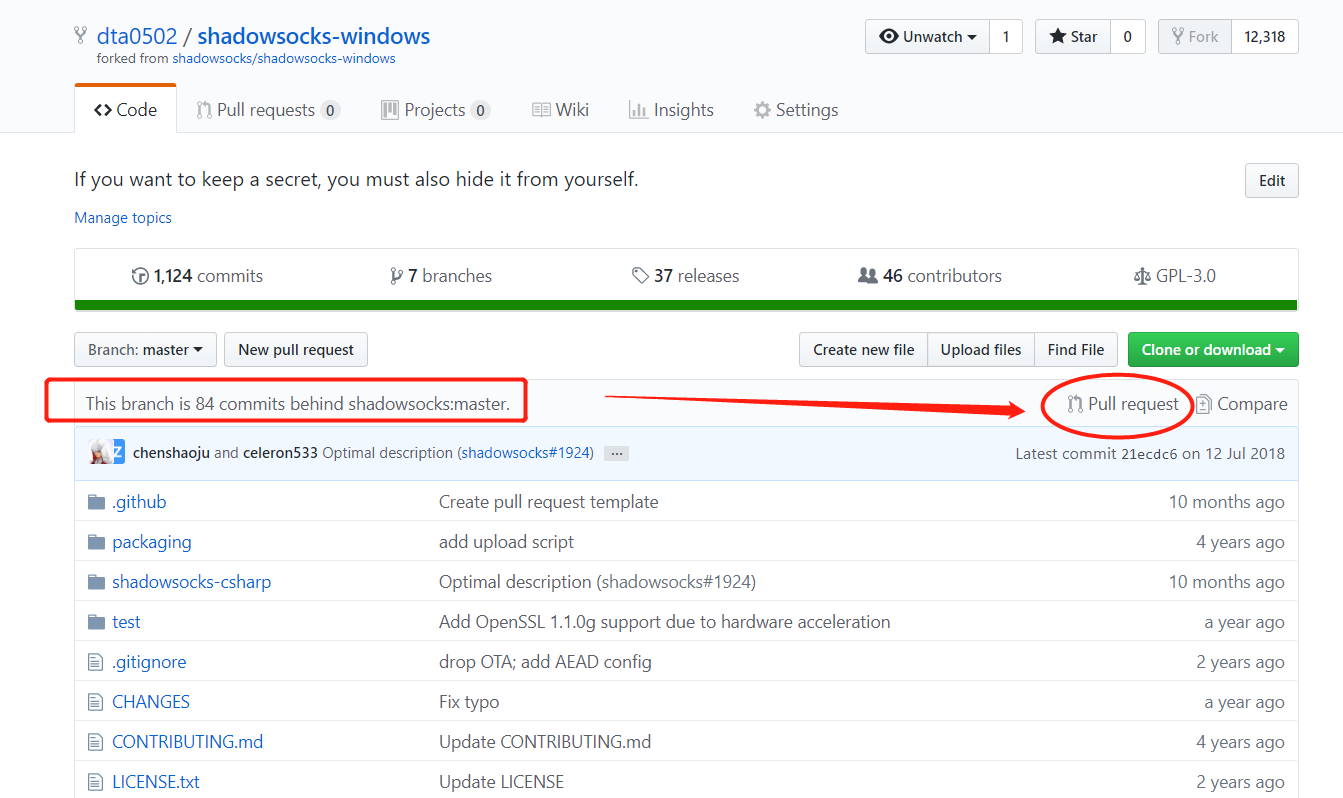Click the star icon to star the repo
The image size is (1343, 798).
pyautogui.click(x=1060, y=36)
